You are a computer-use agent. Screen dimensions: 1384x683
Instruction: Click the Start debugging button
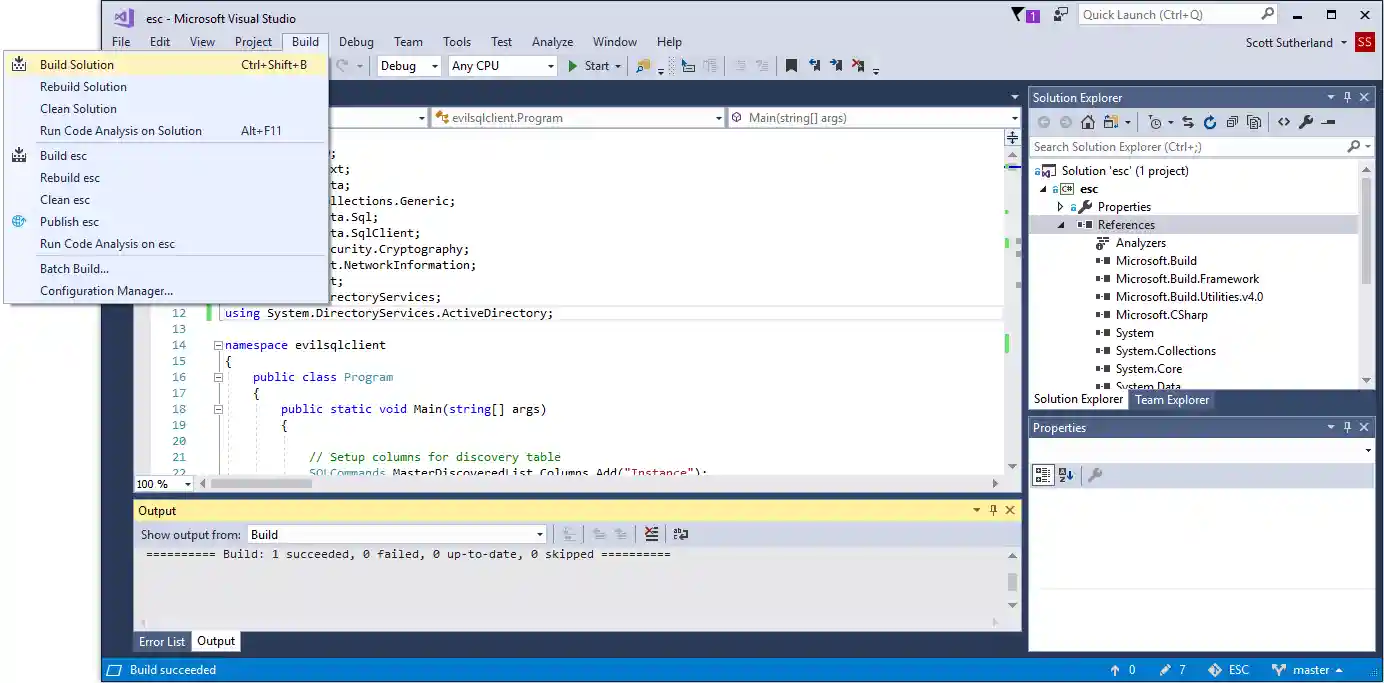[589, 66]
